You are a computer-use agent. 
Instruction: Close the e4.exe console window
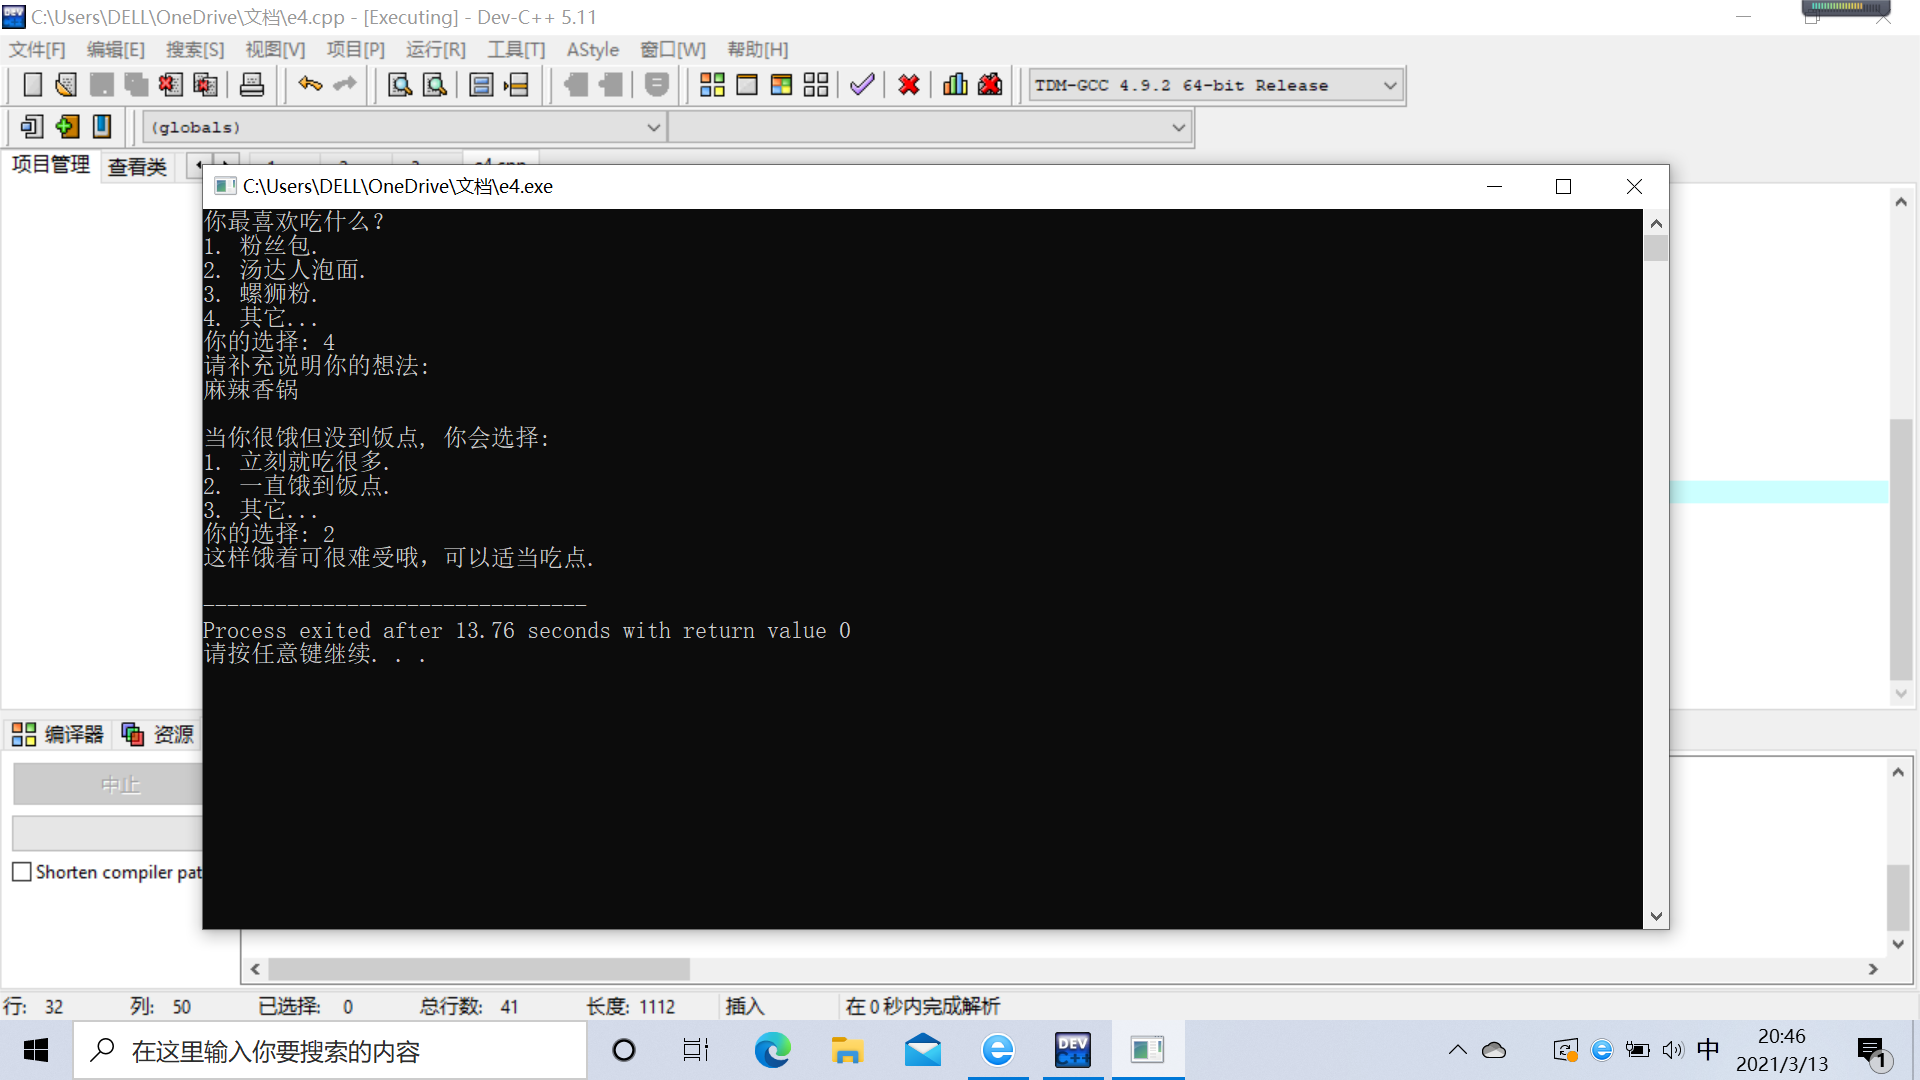point(1634,187)
